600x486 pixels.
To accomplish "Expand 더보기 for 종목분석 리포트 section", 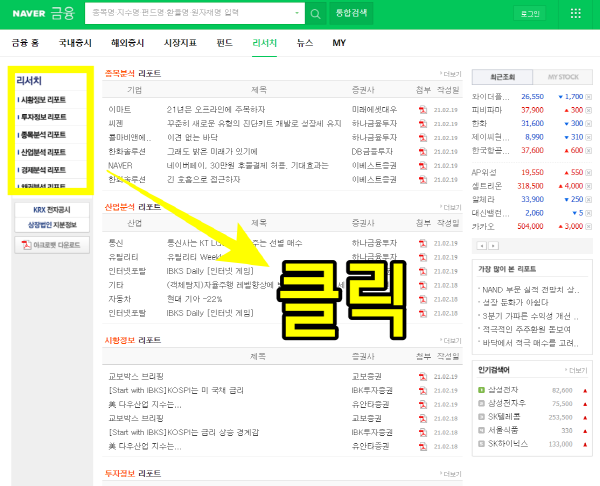I will point(451,74).
